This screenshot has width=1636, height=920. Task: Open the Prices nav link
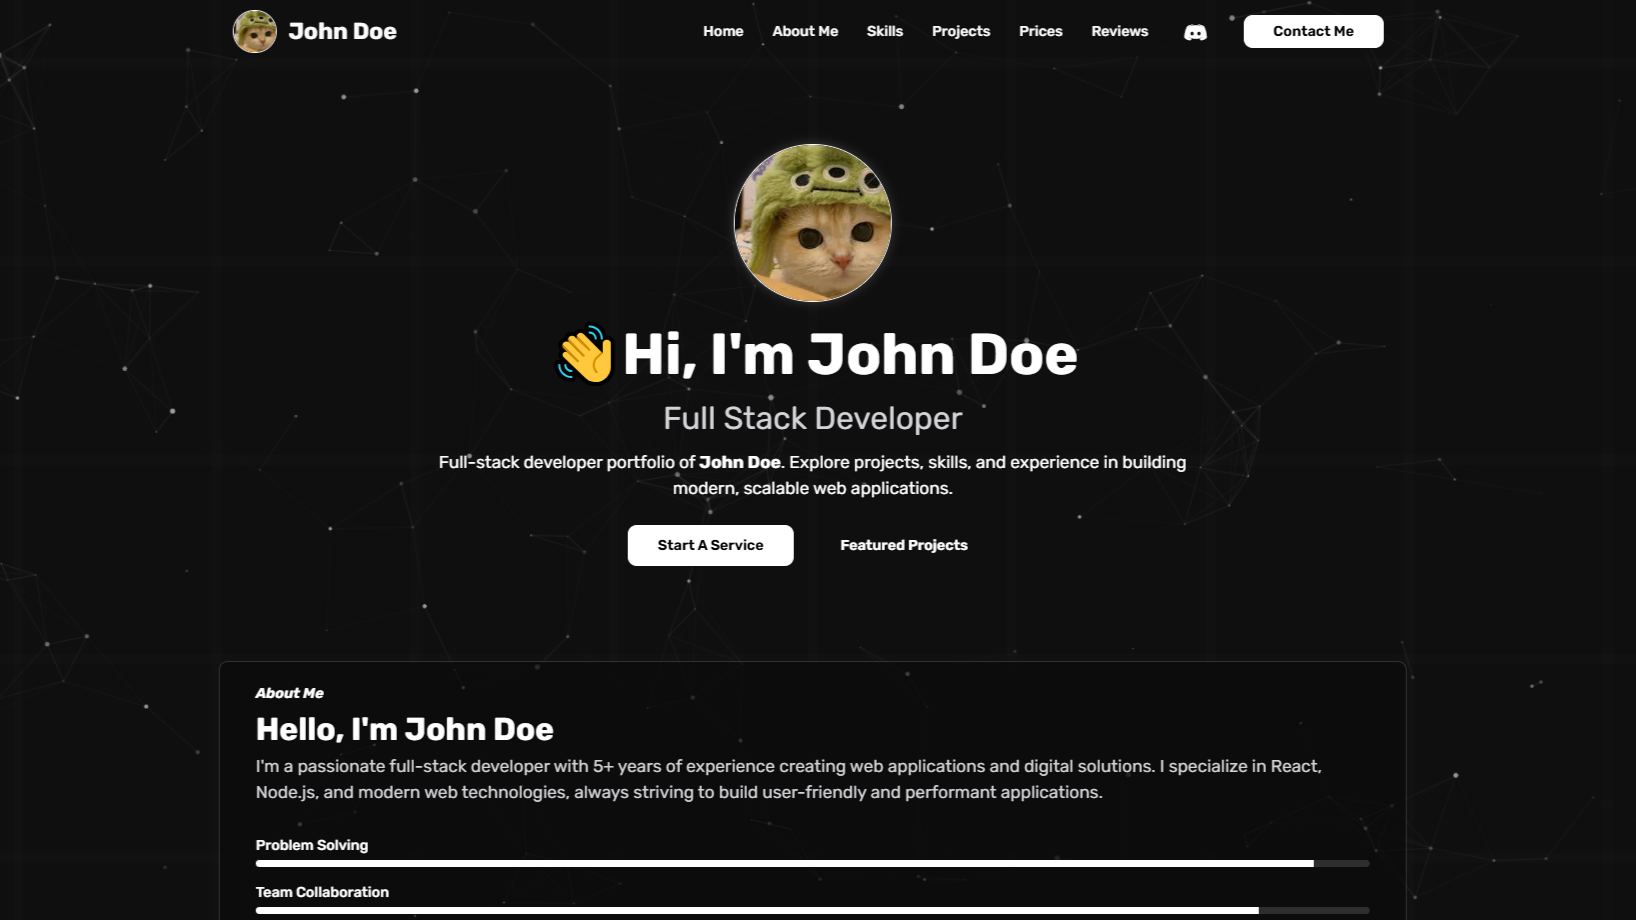click(1040, 31)
